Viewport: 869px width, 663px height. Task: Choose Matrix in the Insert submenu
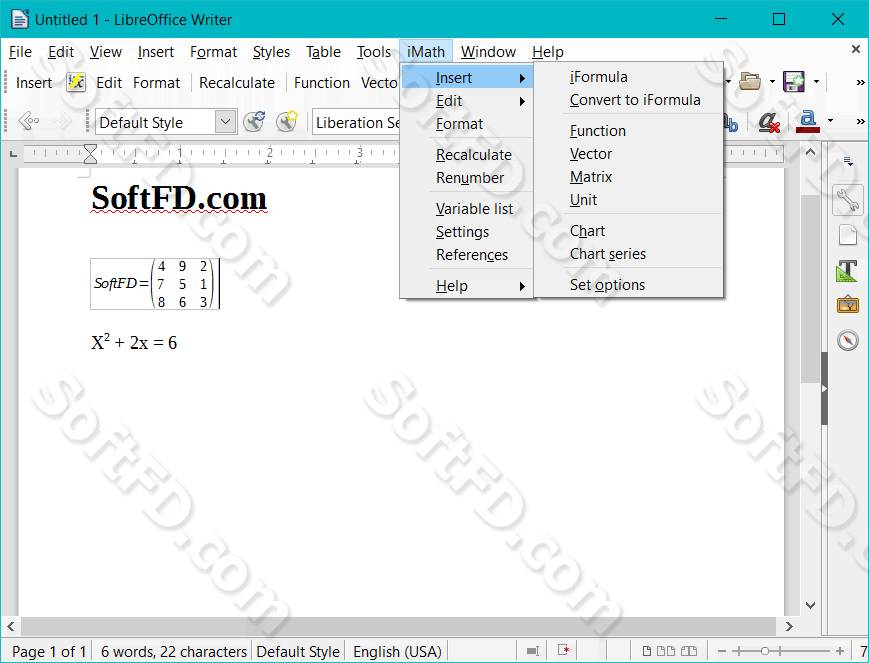[x=628, y=177]
